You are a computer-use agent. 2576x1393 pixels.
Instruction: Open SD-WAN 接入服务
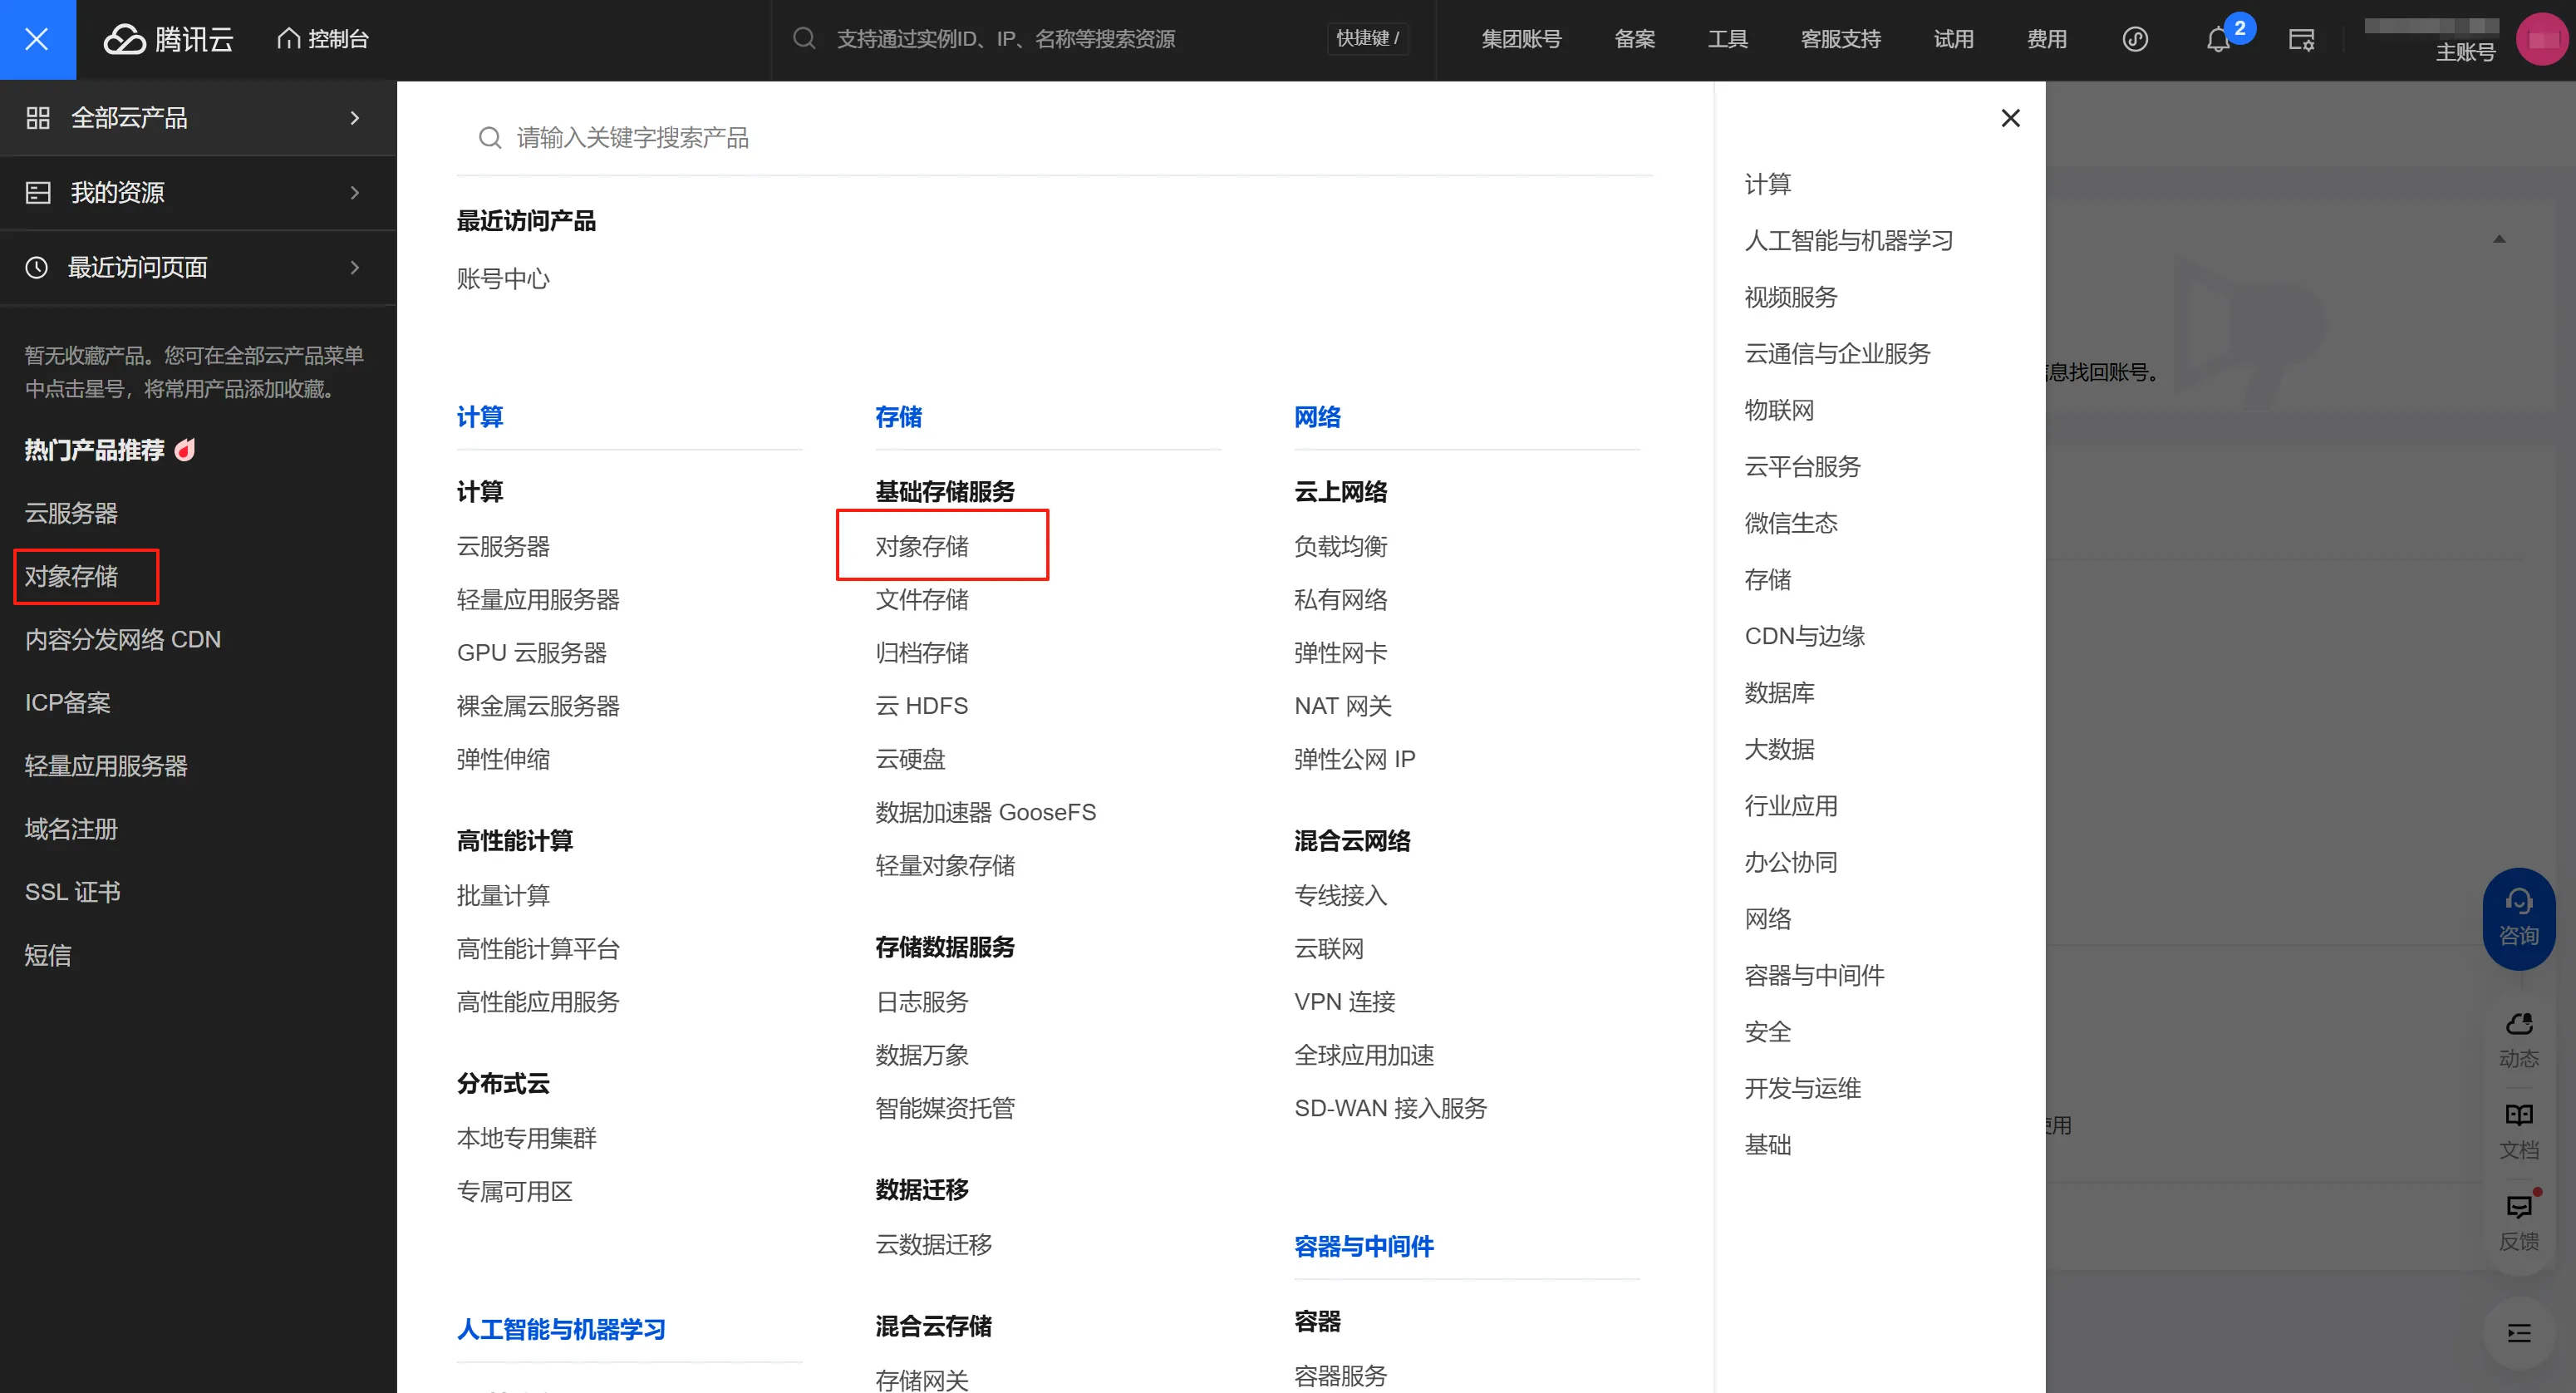click(x=1390, y=1108)
